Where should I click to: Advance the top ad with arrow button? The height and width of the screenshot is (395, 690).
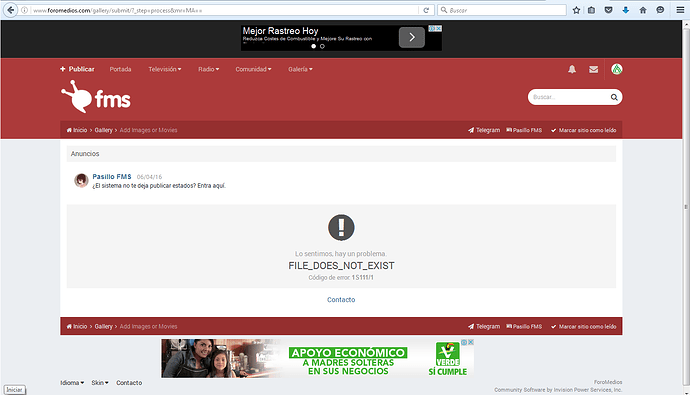(x=412, y=37)
